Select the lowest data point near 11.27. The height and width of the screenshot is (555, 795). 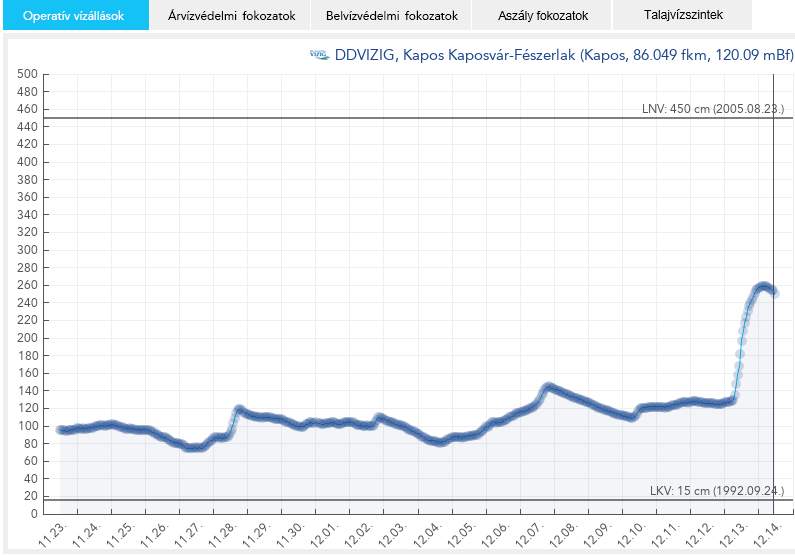(x=192, y=448)
